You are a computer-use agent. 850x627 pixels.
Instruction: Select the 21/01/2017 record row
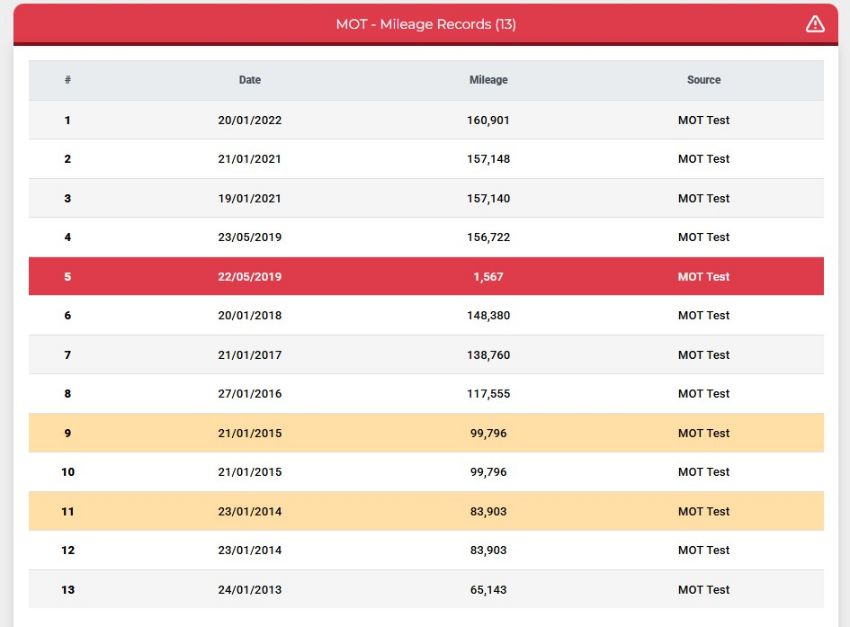tap(426, 354)
